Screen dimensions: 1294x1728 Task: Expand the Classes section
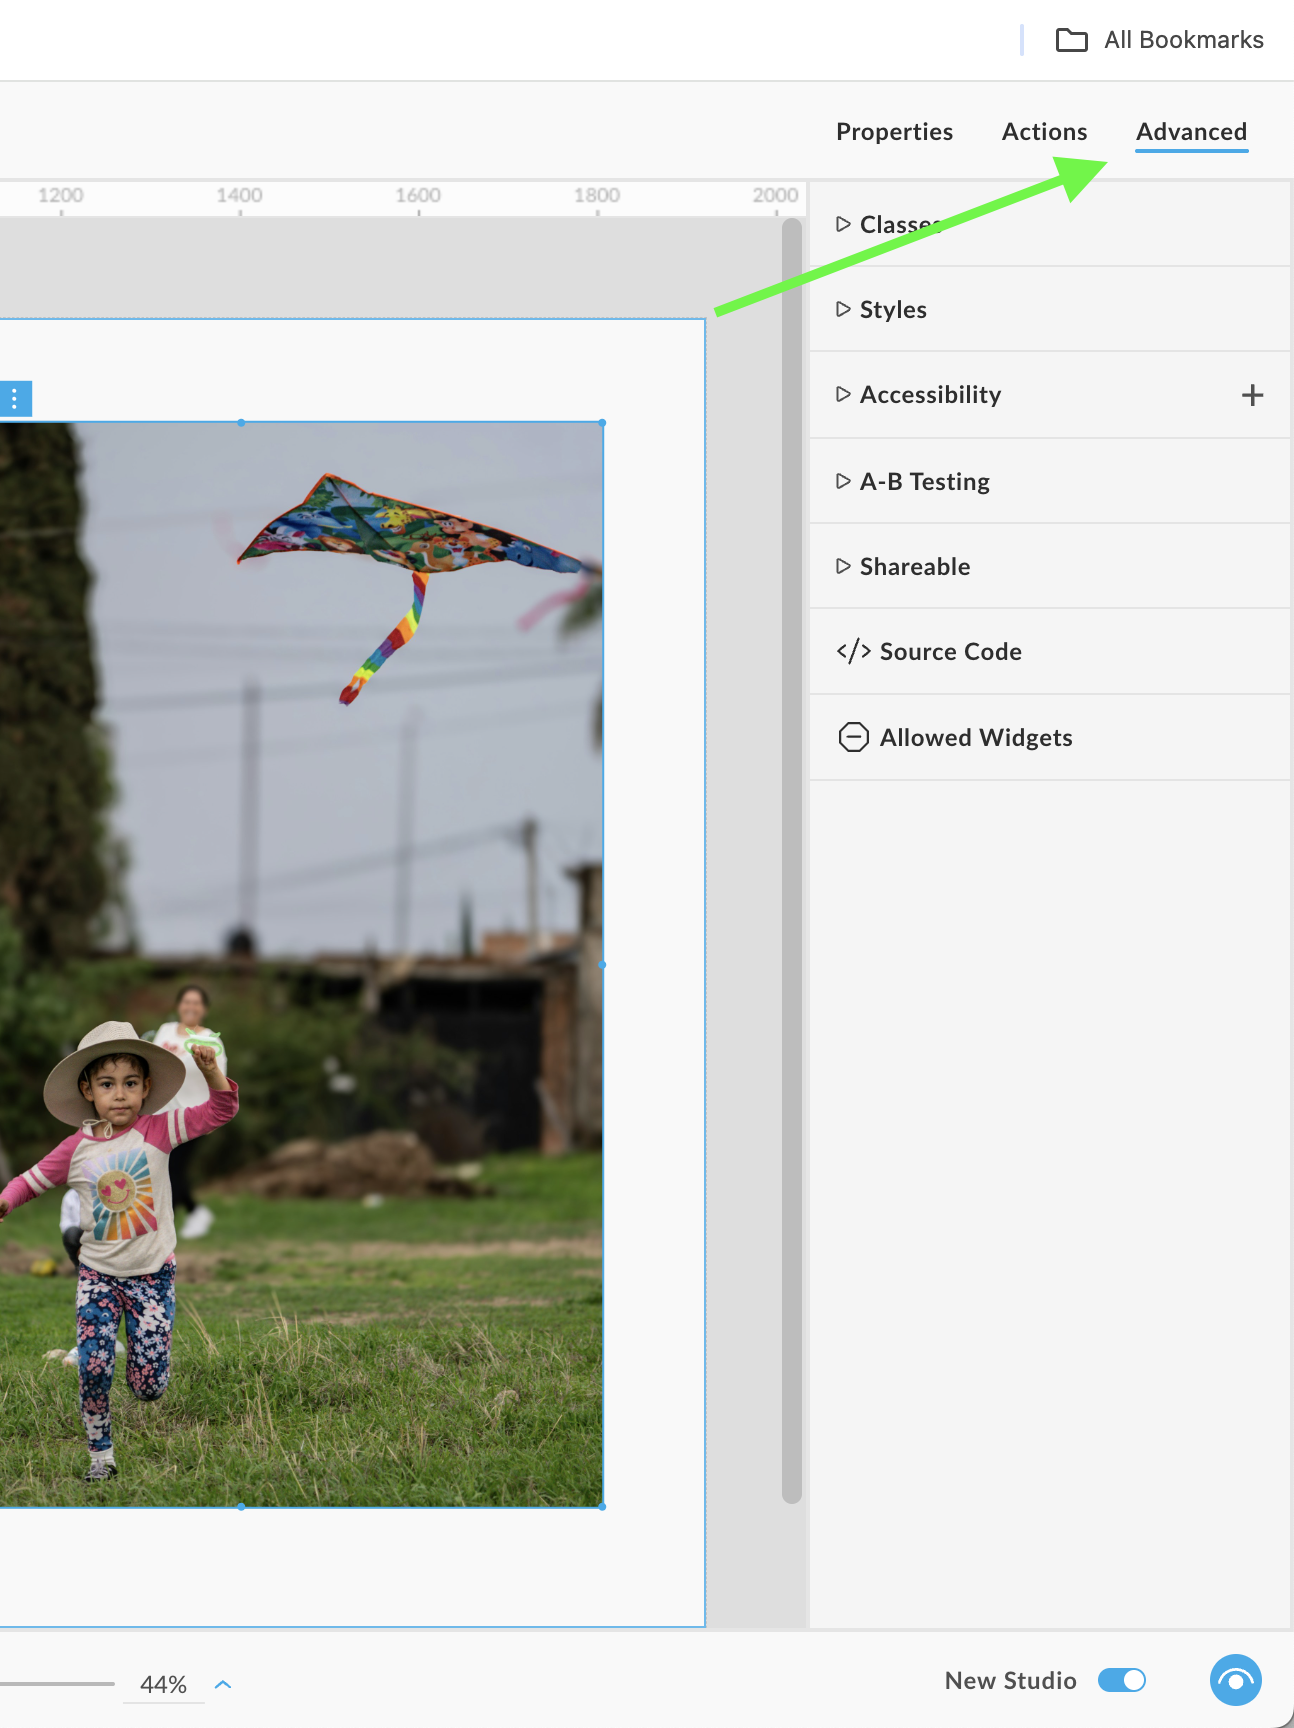coord(1050,224)
